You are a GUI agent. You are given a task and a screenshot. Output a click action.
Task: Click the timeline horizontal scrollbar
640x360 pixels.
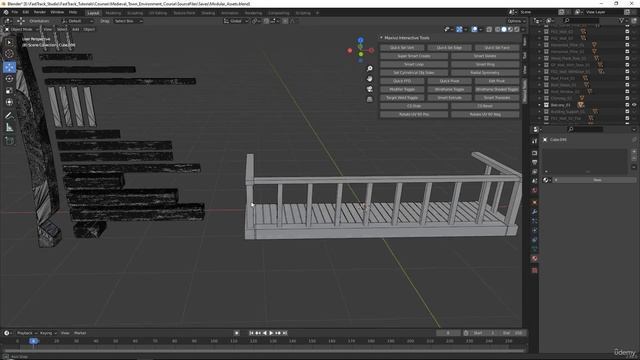point(263,350)
